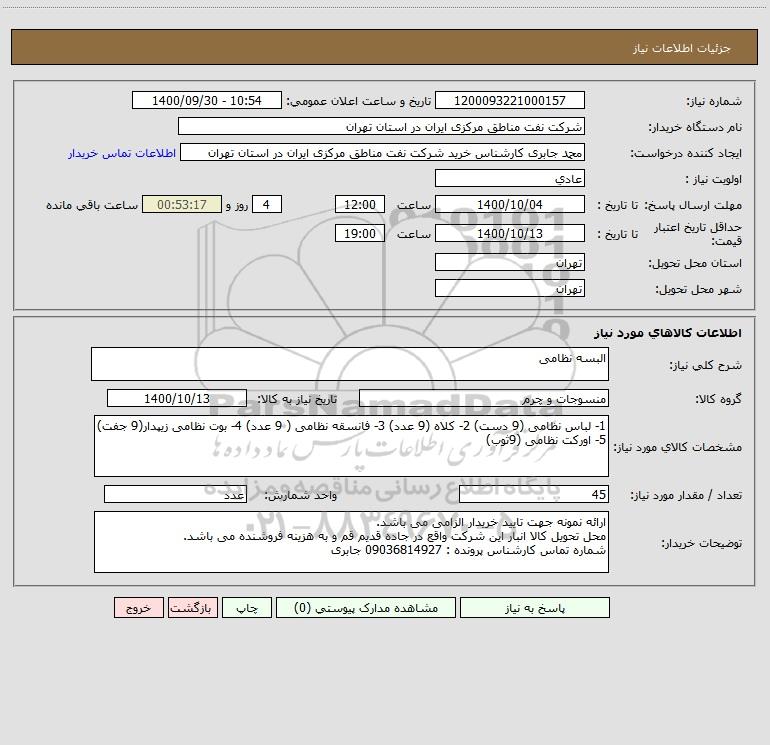Image resolution: width=770 pixels, height=745 pixels.
Task: Click the چاپ print button
Action: [247, 607]
